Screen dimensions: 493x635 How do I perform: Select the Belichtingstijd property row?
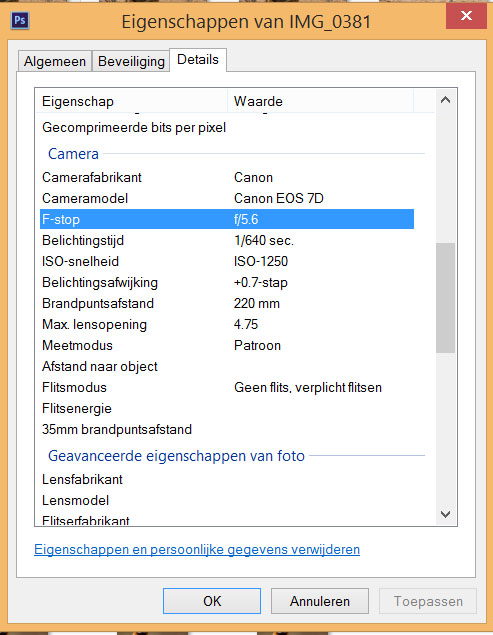point(227,241)
